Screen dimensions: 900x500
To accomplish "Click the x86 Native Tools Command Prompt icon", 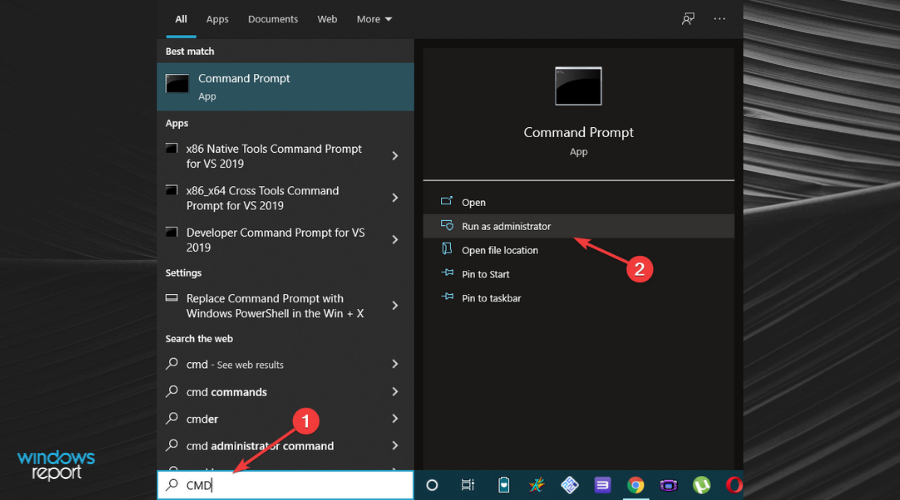I will [172, 148].
